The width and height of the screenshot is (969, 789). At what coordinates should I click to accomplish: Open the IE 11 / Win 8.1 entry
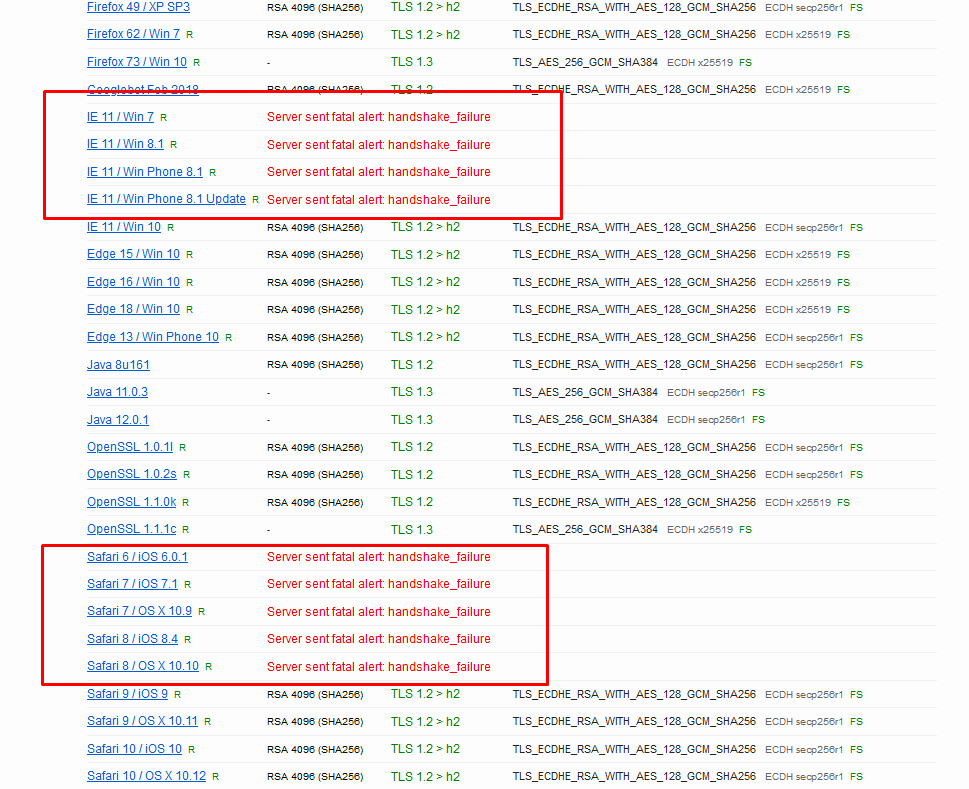125,144
